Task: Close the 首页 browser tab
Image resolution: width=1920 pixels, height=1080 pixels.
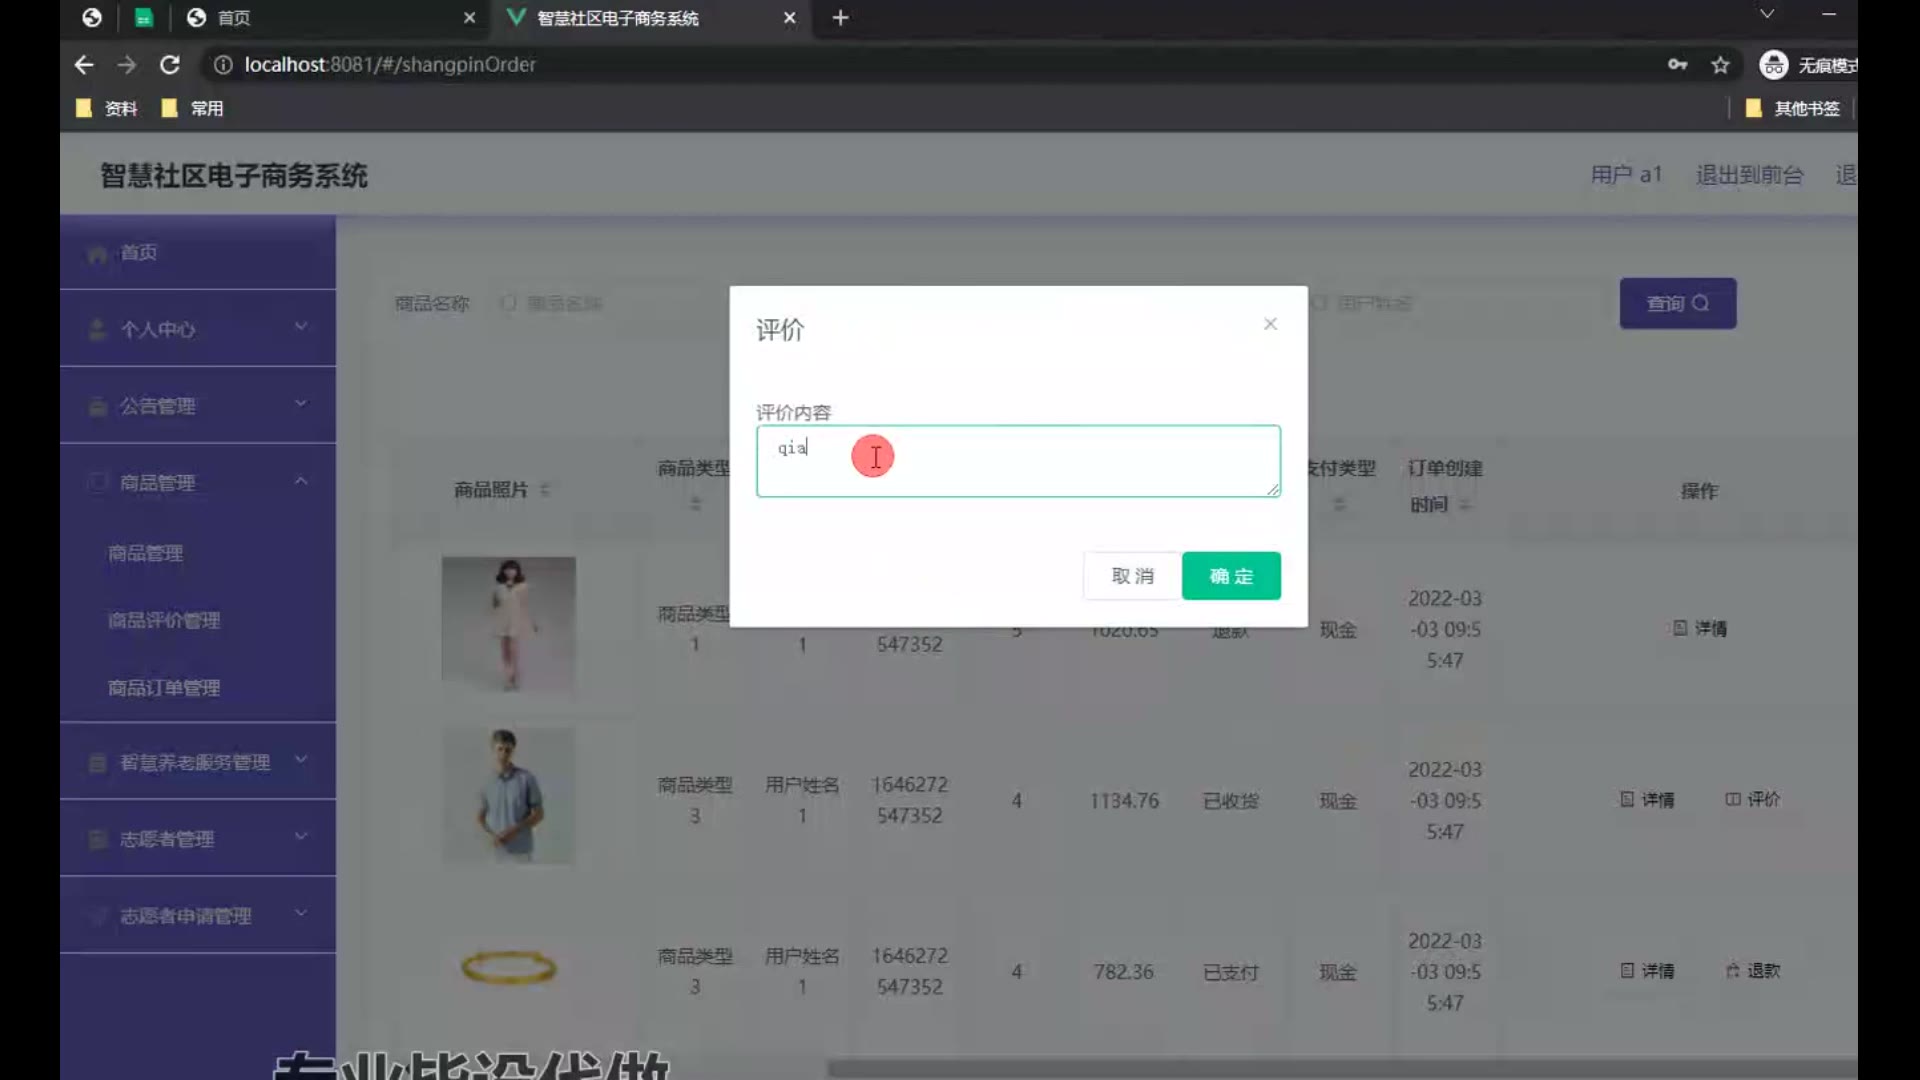Action: click(x=469, y=18)
